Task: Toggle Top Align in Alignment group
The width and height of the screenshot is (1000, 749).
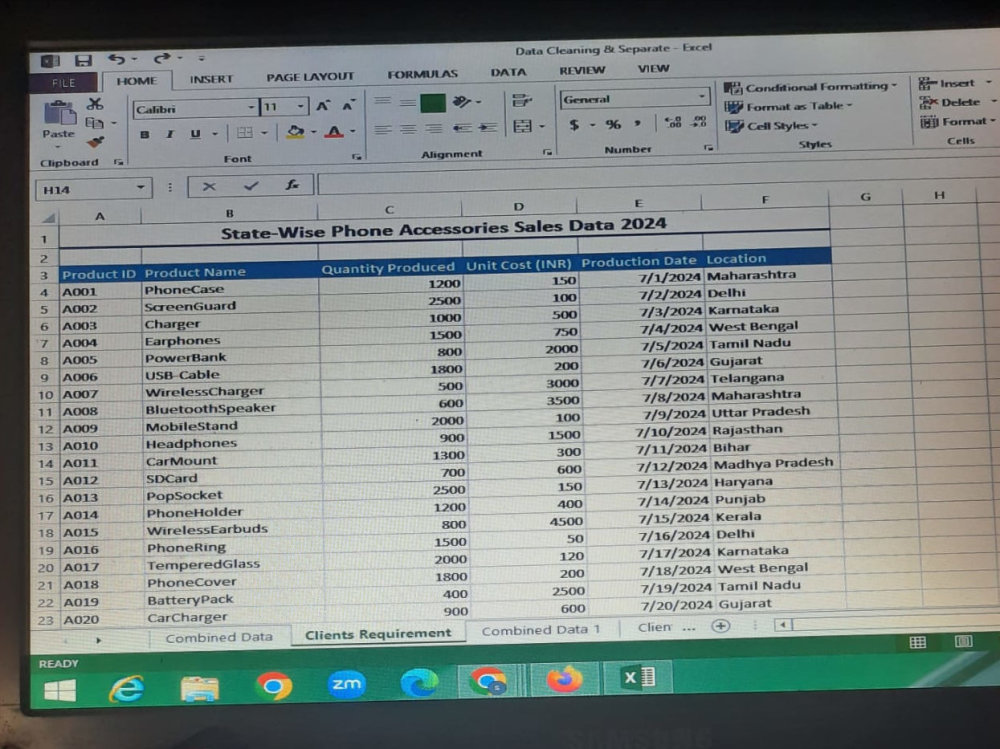Action: [x=383, y=101]
